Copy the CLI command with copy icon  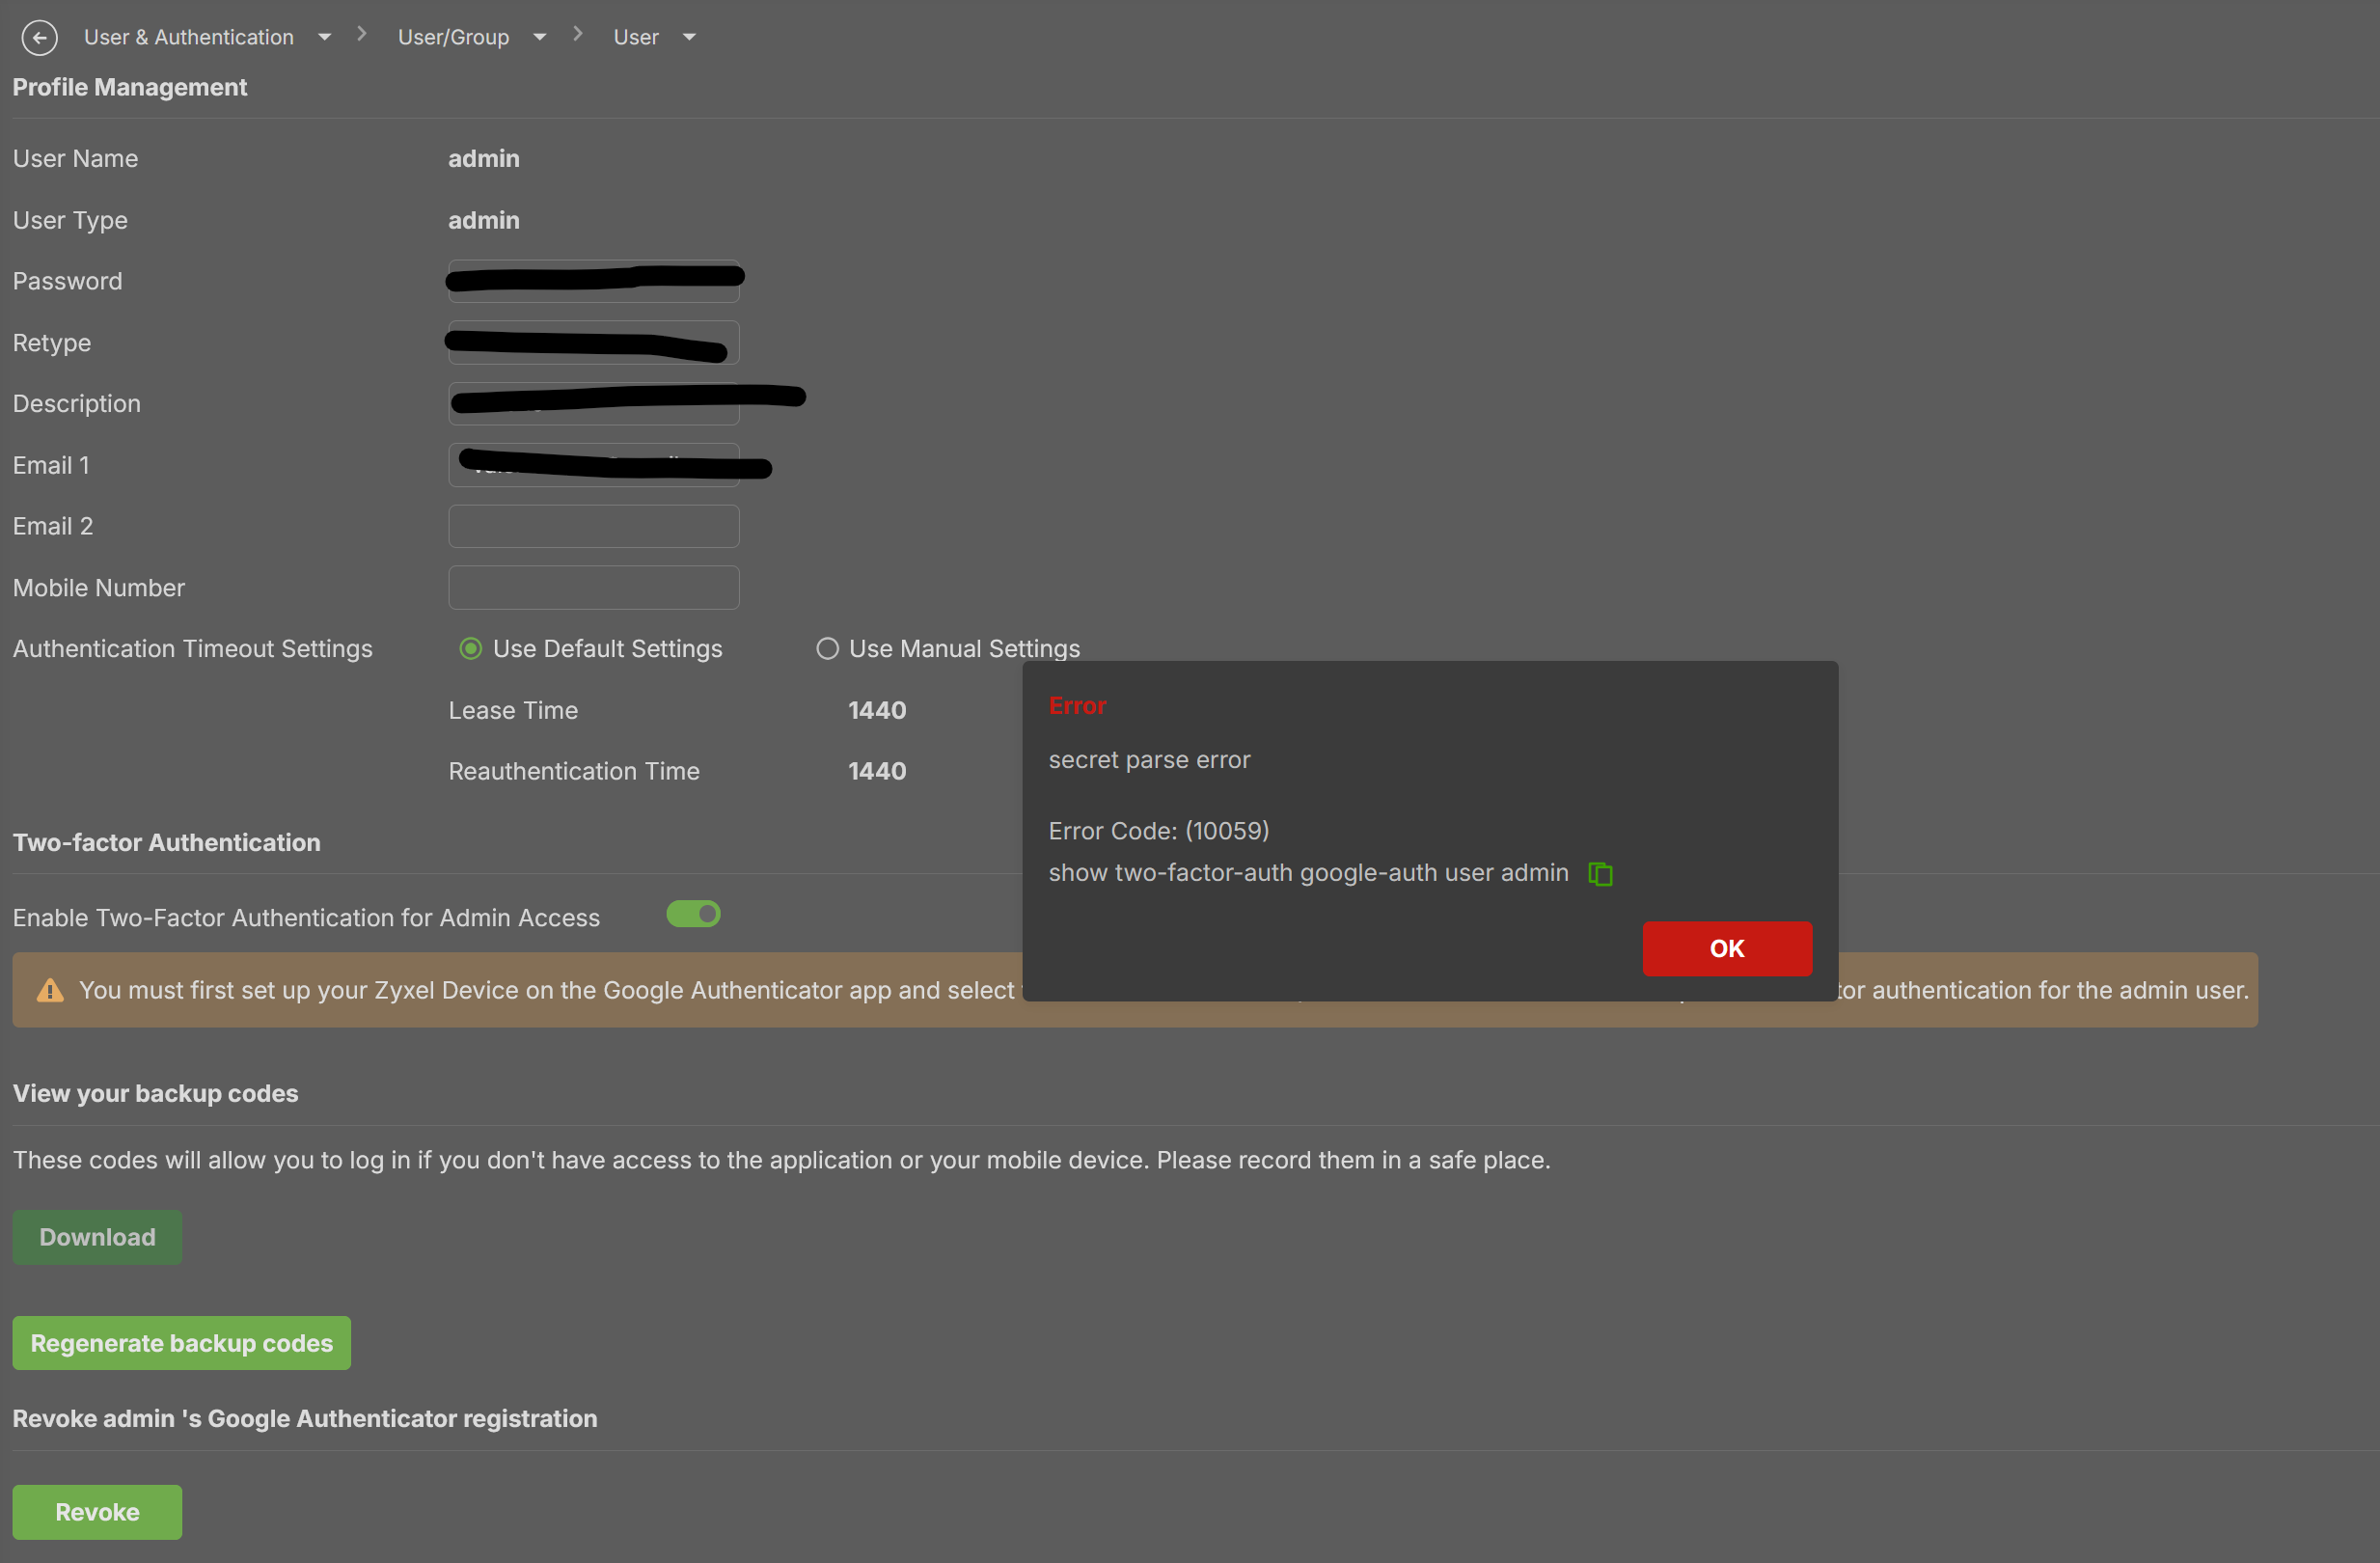point(1600,874)
